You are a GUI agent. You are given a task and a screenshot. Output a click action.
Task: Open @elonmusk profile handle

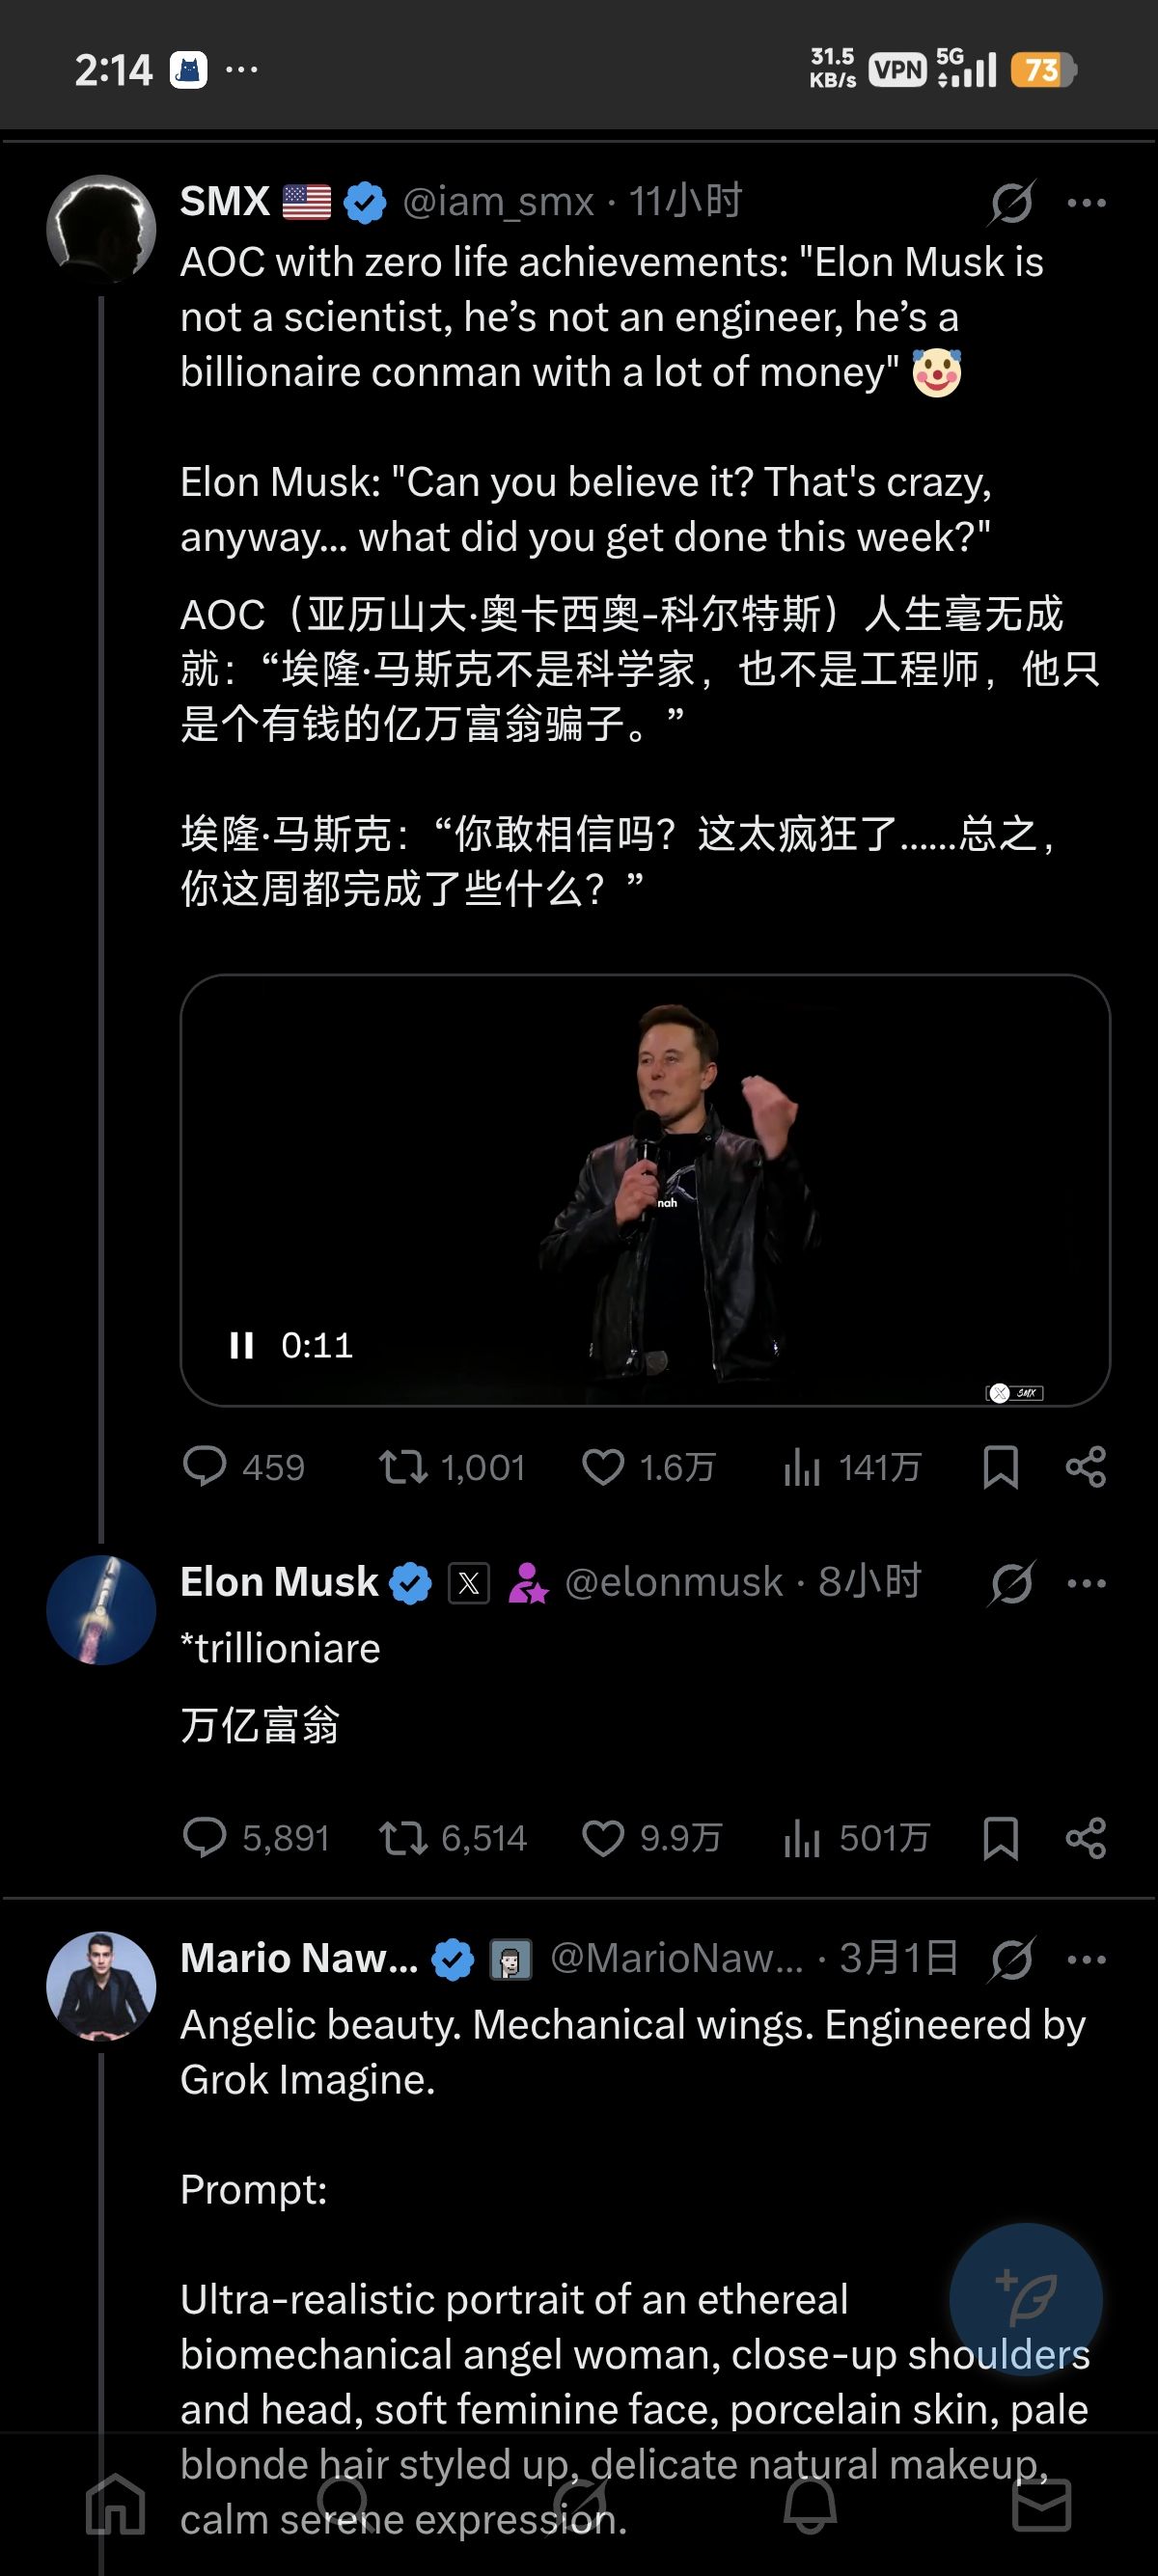[673, 1583]
